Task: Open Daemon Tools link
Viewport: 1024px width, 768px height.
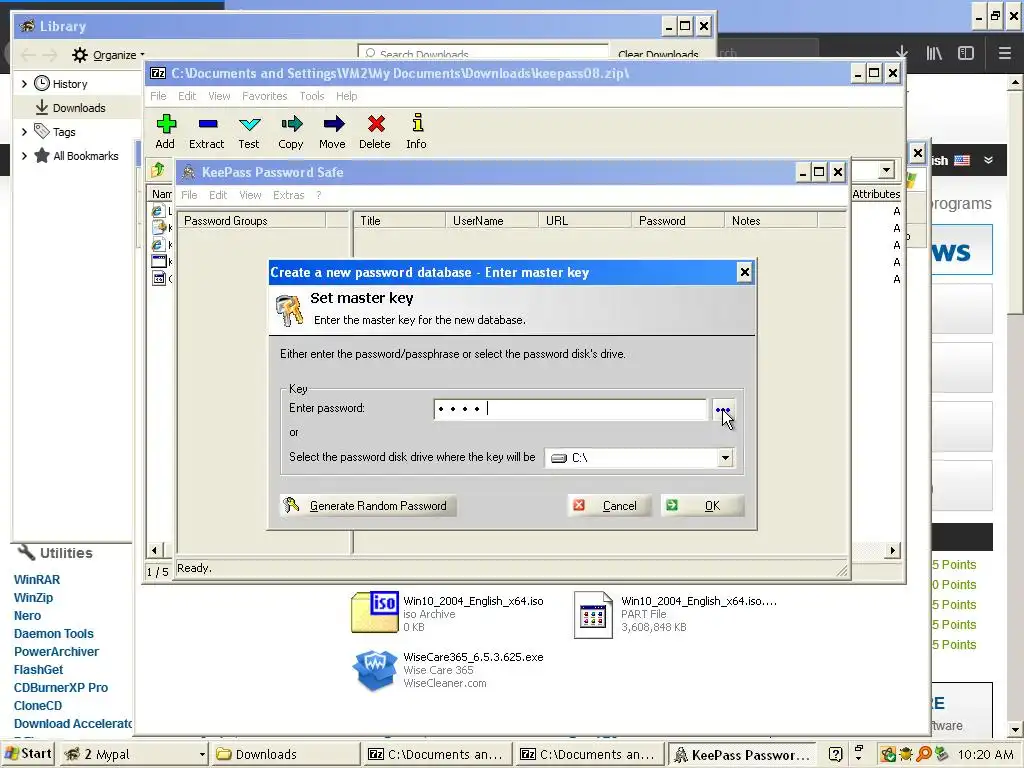Action: [x=54, y=633]
